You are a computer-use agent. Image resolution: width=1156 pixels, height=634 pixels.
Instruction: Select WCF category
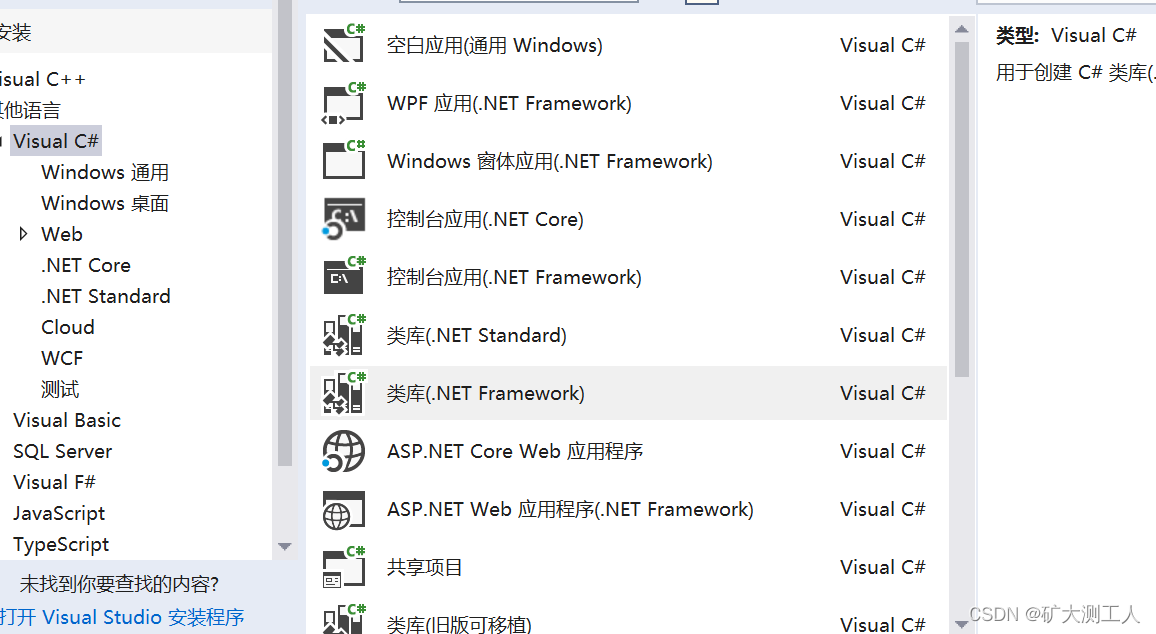[x=63, y=358]
